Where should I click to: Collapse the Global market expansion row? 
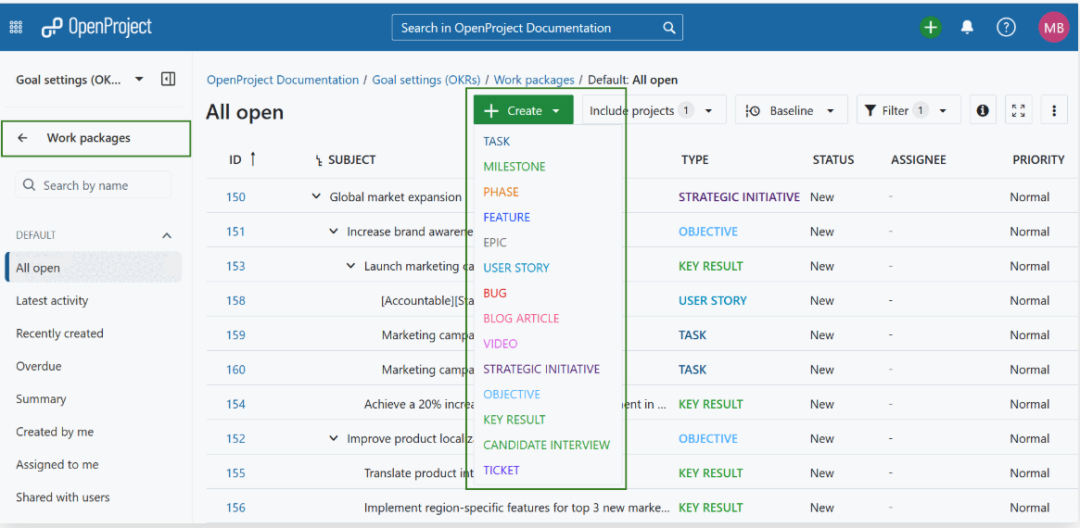pyautogui.click(x=316, y=197)
